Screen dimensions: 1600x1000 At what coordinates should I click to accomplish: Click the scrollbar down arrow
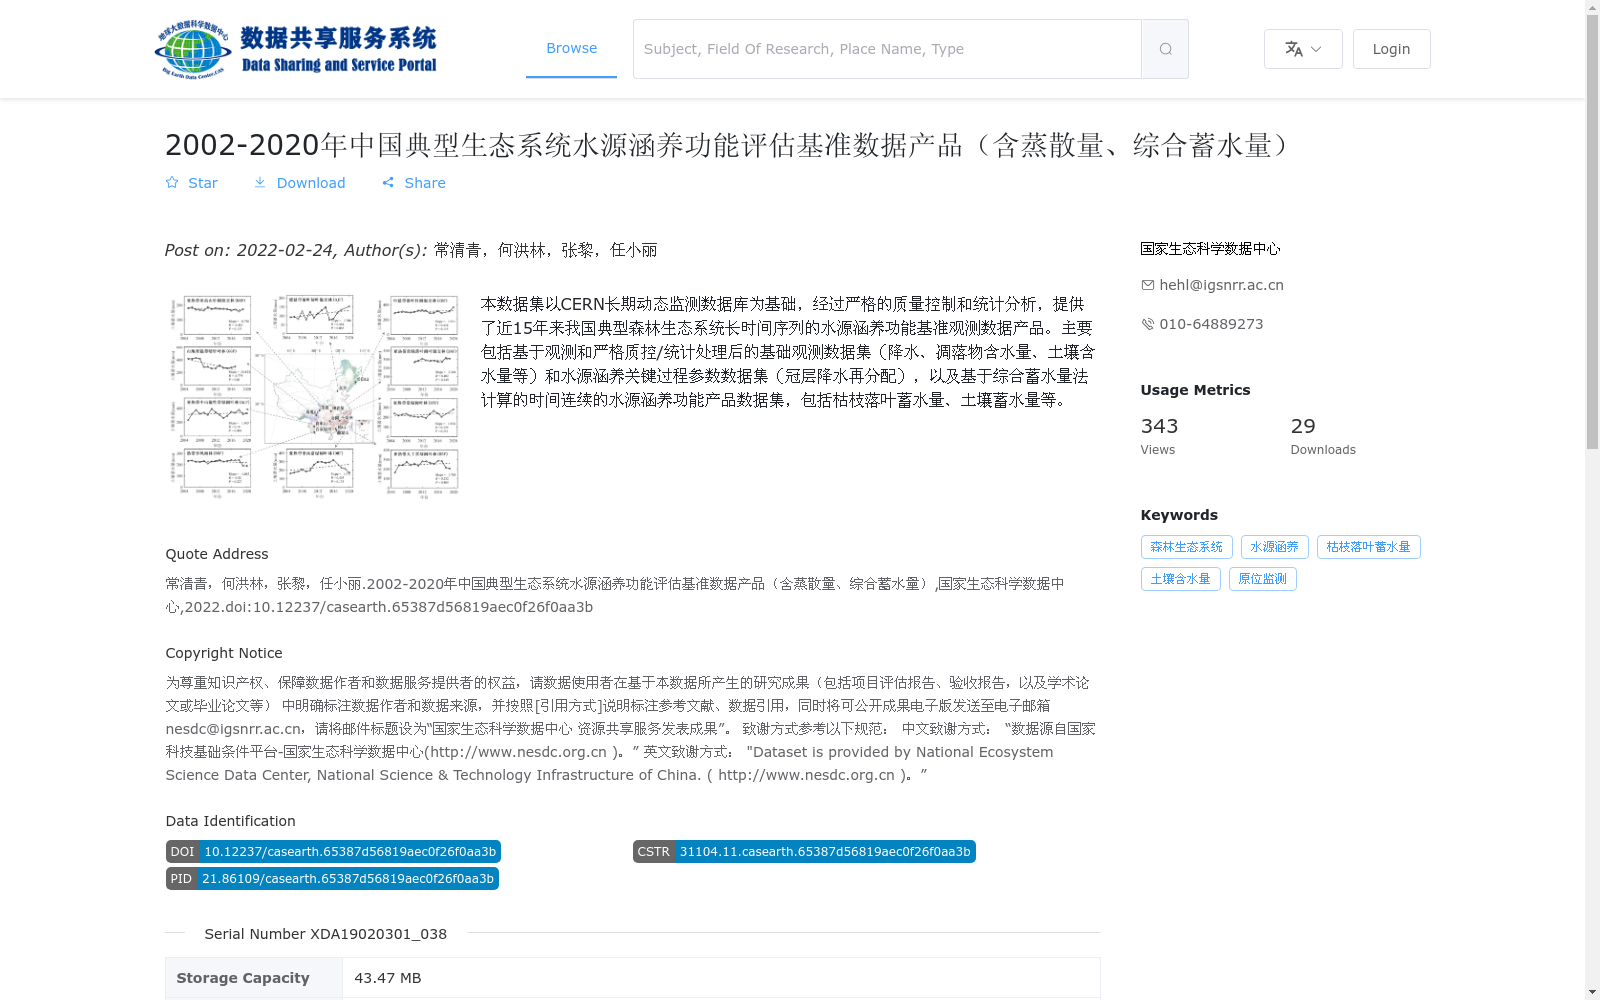tap(1592, 992)
